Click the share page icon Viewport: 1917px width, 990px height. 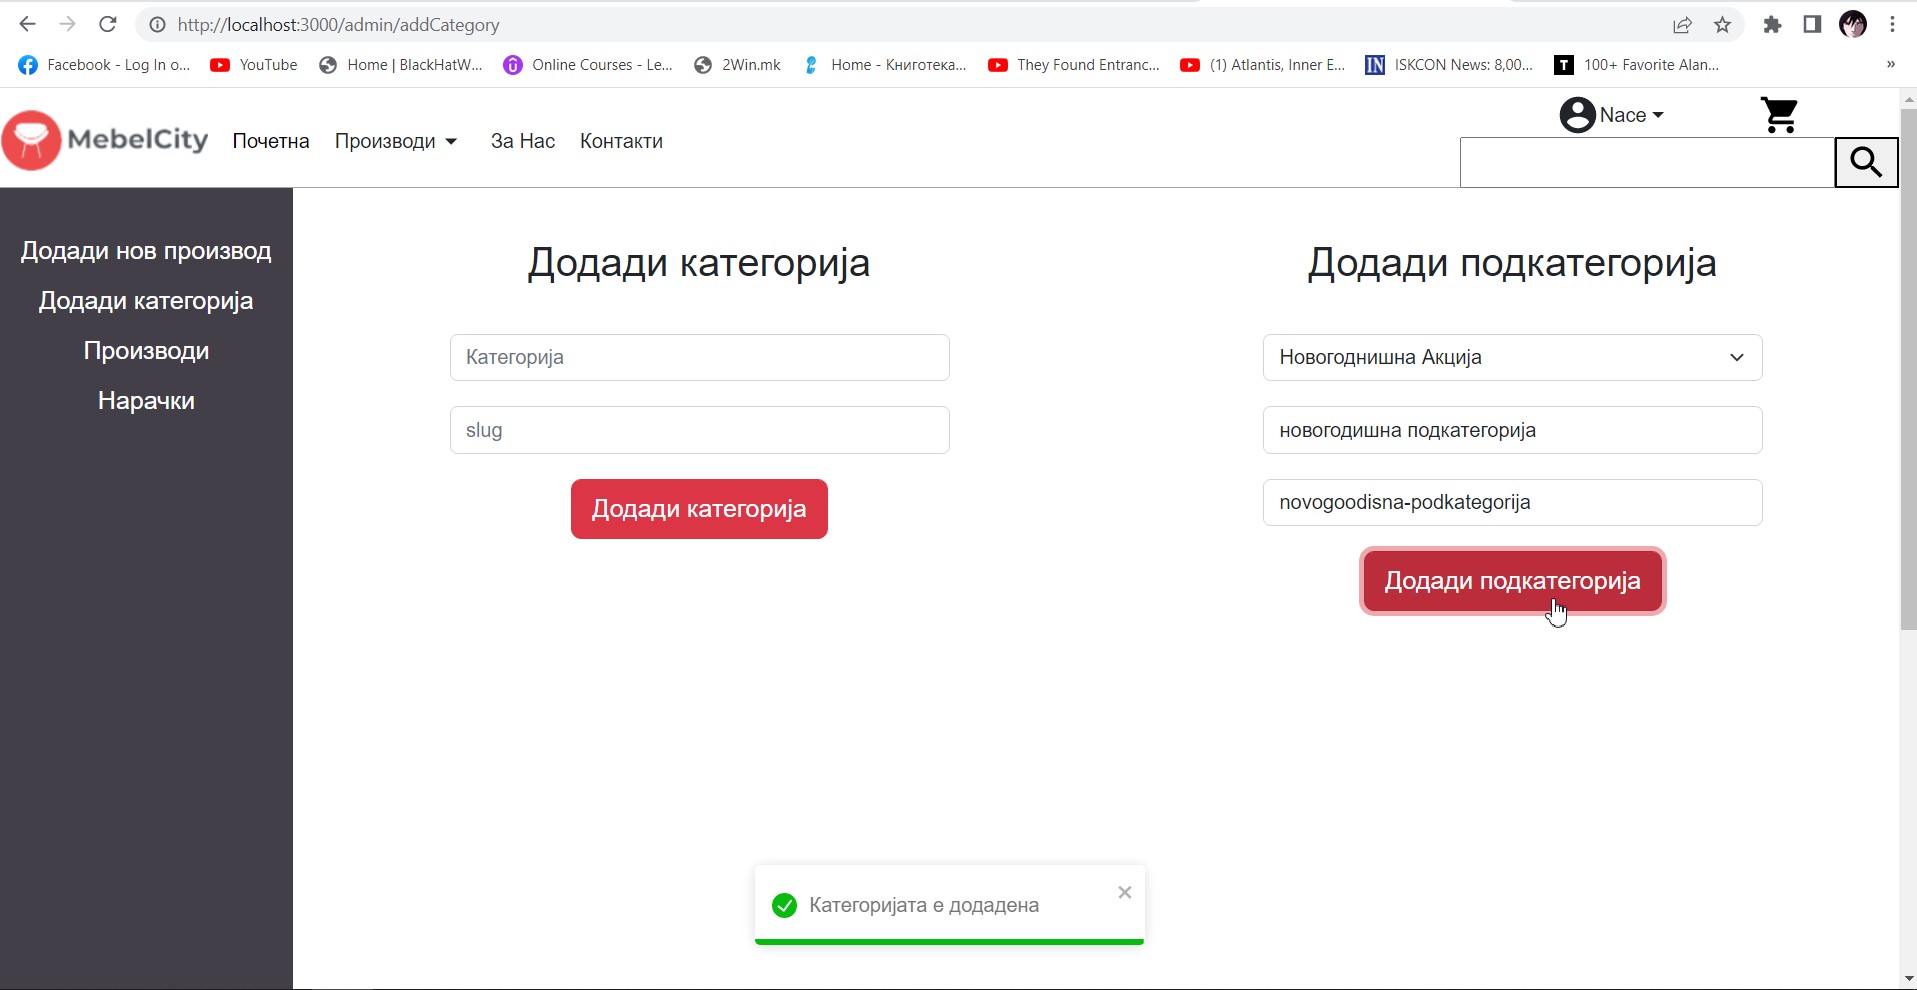pos(1682,25)
